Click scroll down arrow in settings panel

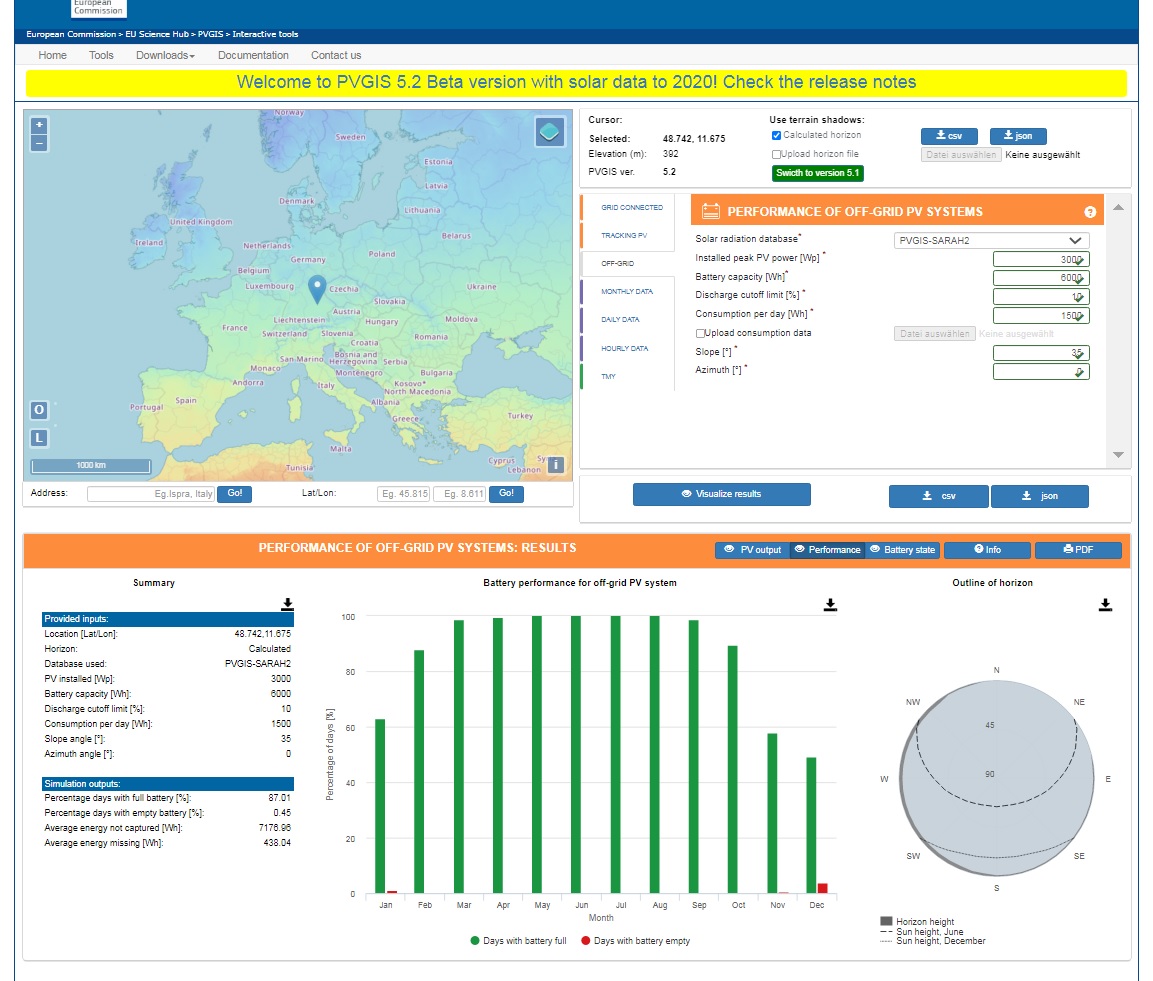(1118, 455)
